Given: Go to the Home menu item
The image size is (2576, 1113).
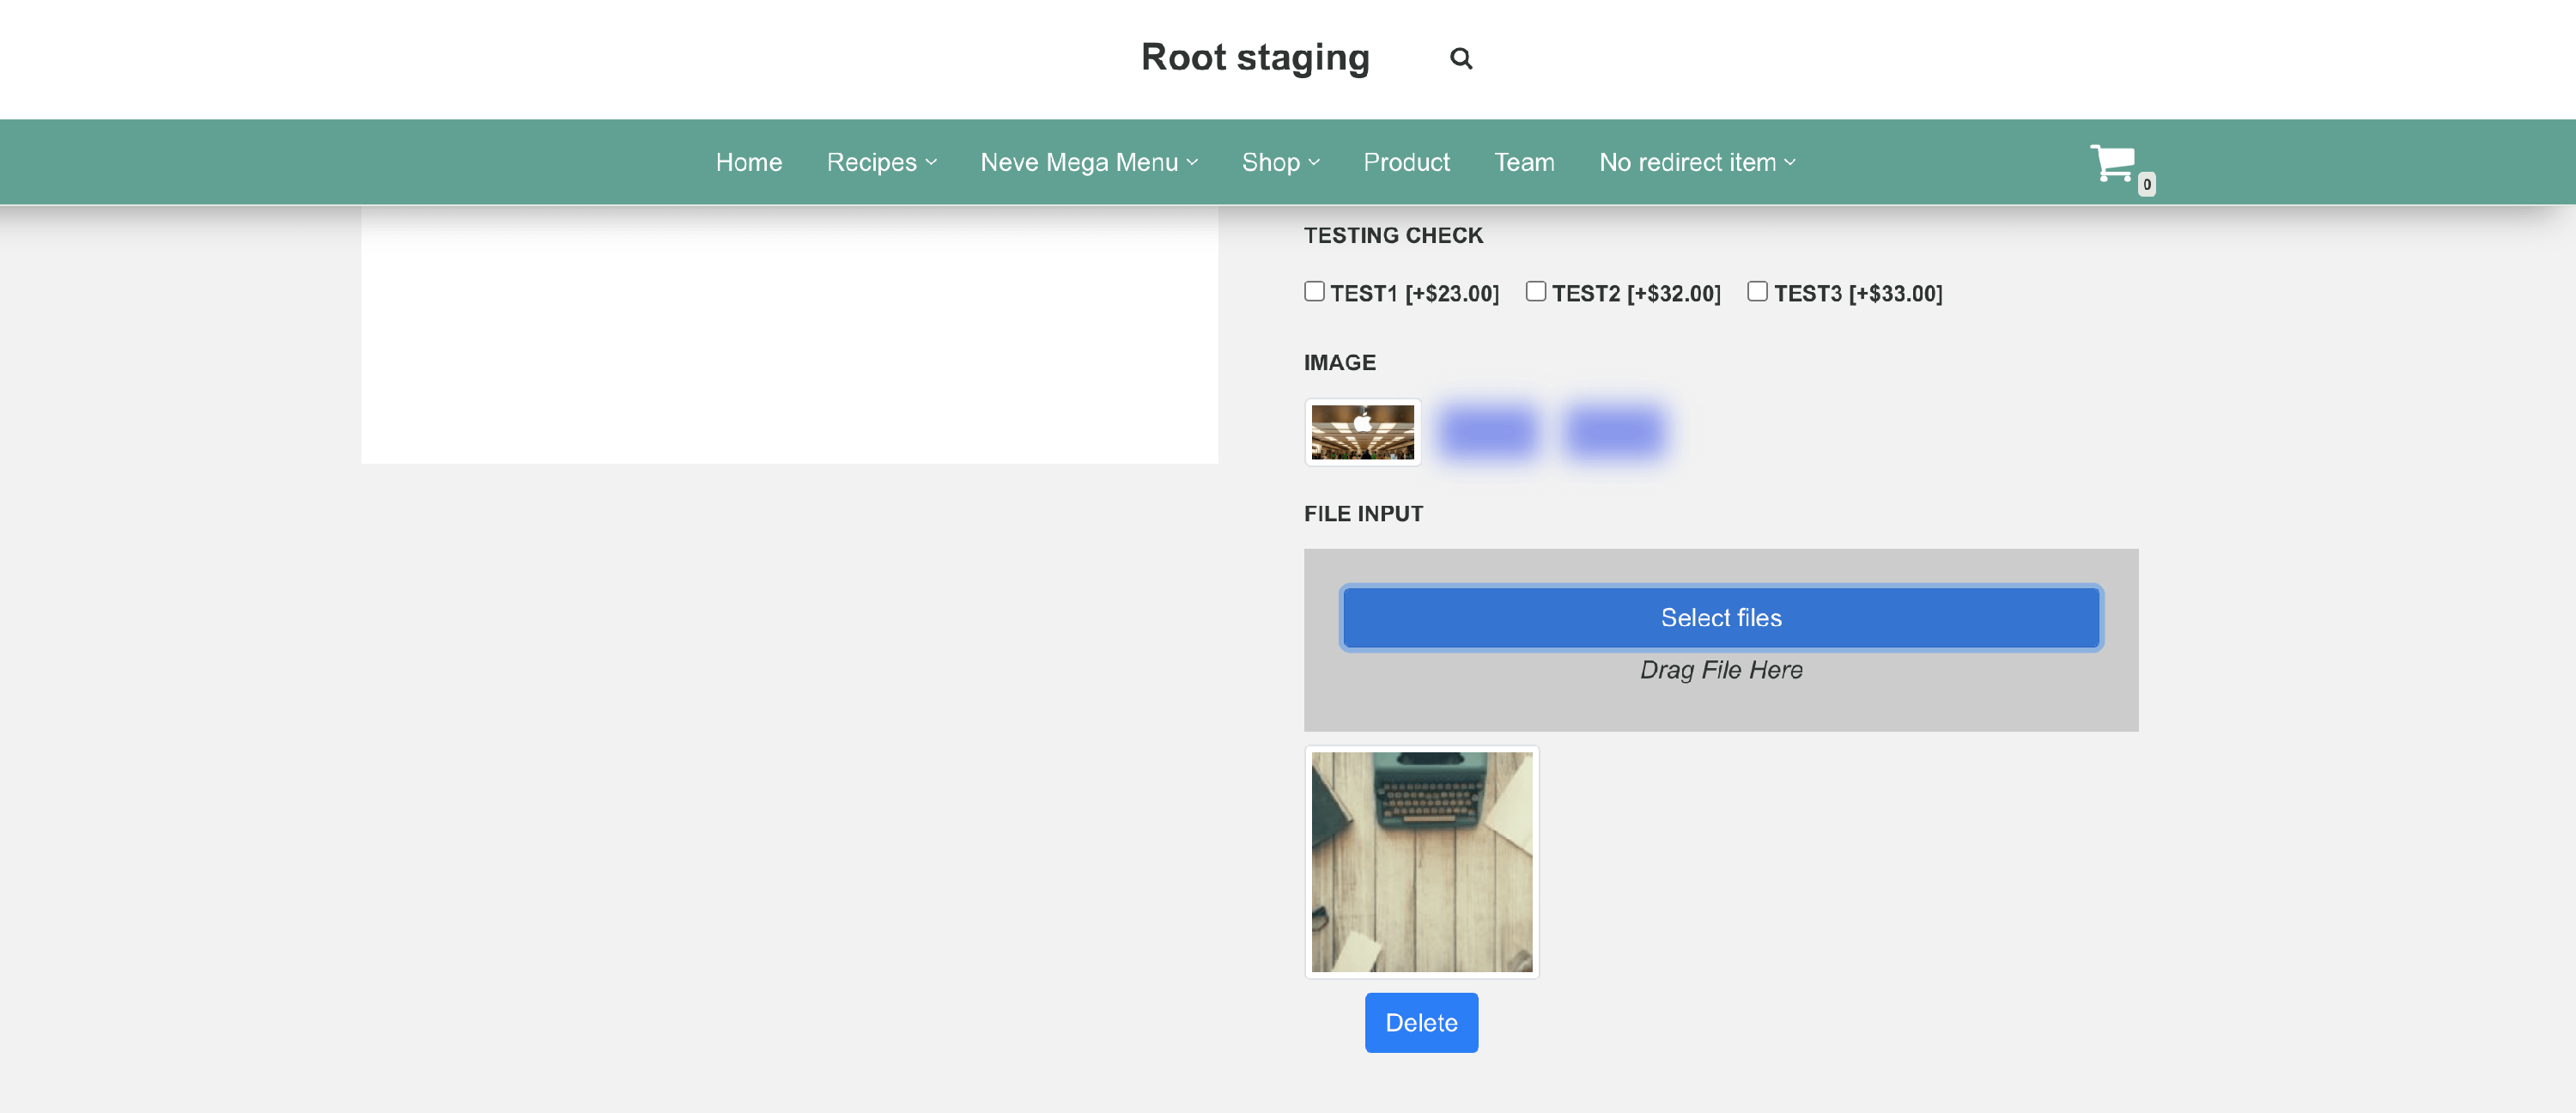Looking at the screenshot, I should pos(748,162).
